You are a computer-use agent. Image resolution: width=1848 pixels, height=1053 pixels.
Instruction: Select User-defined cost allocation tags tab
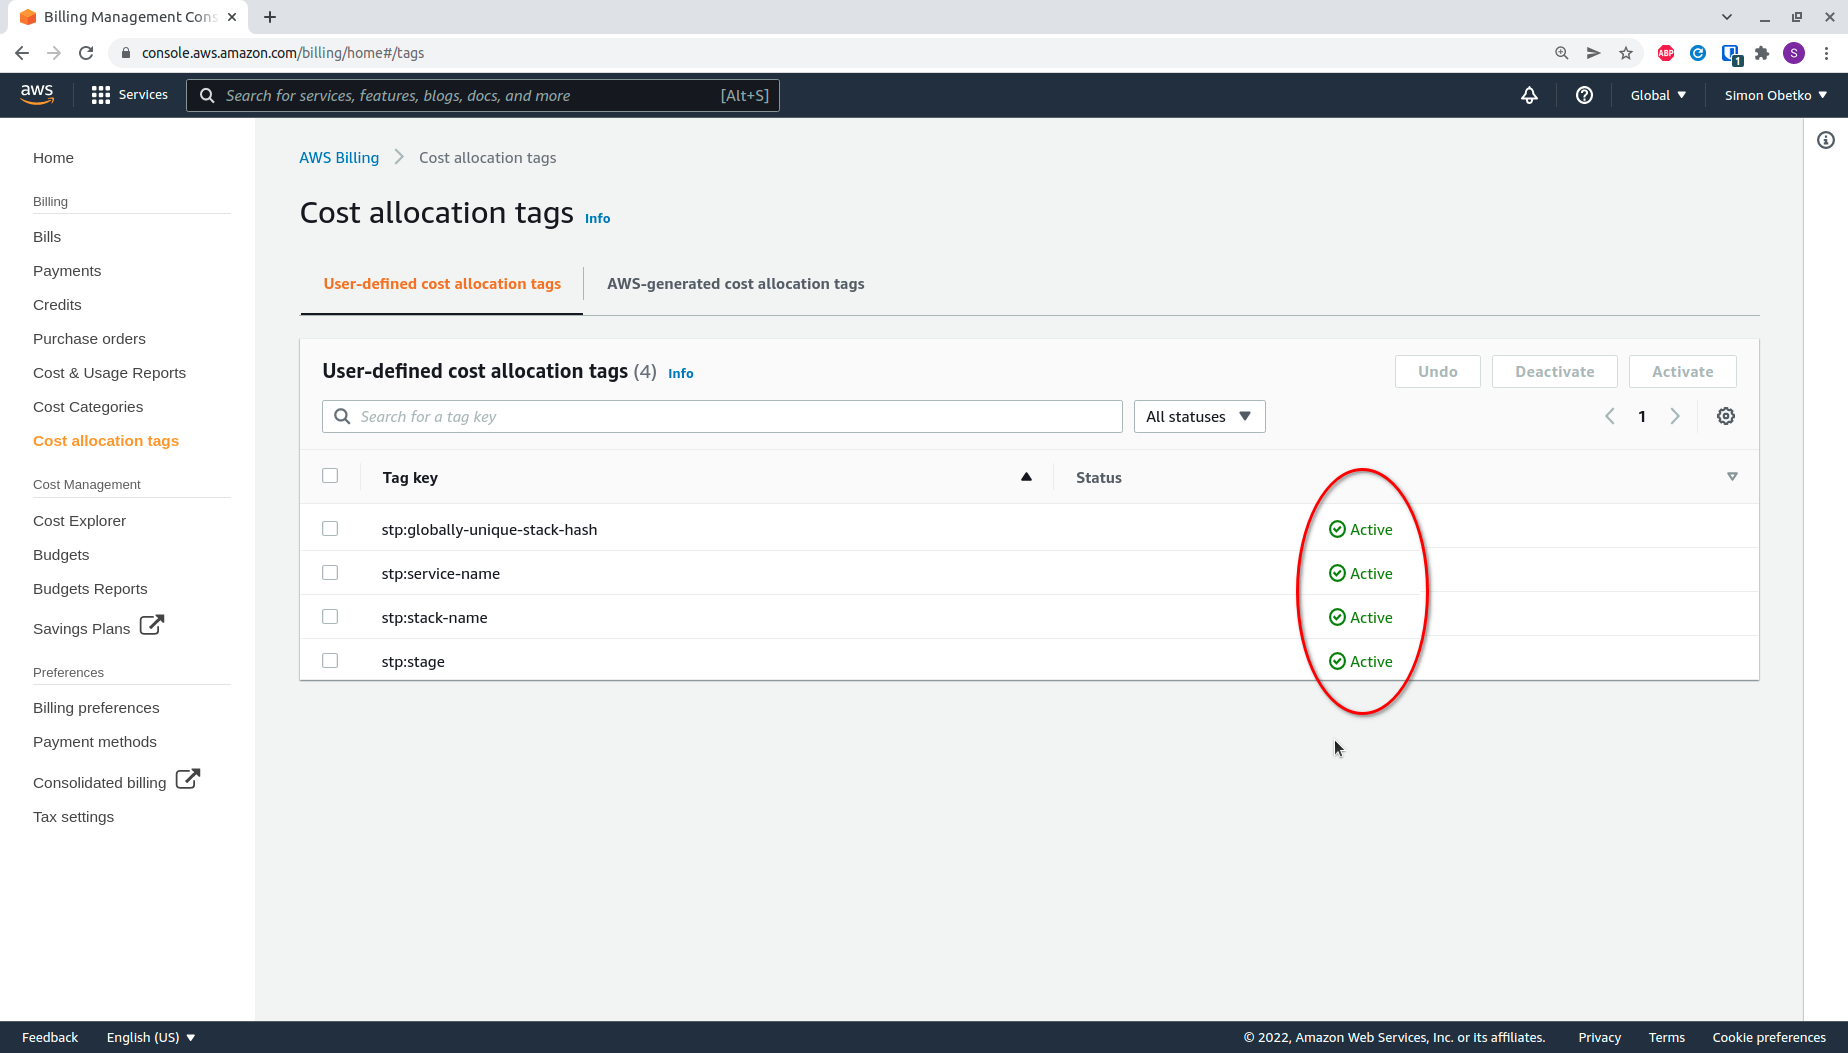click(442, 284)
